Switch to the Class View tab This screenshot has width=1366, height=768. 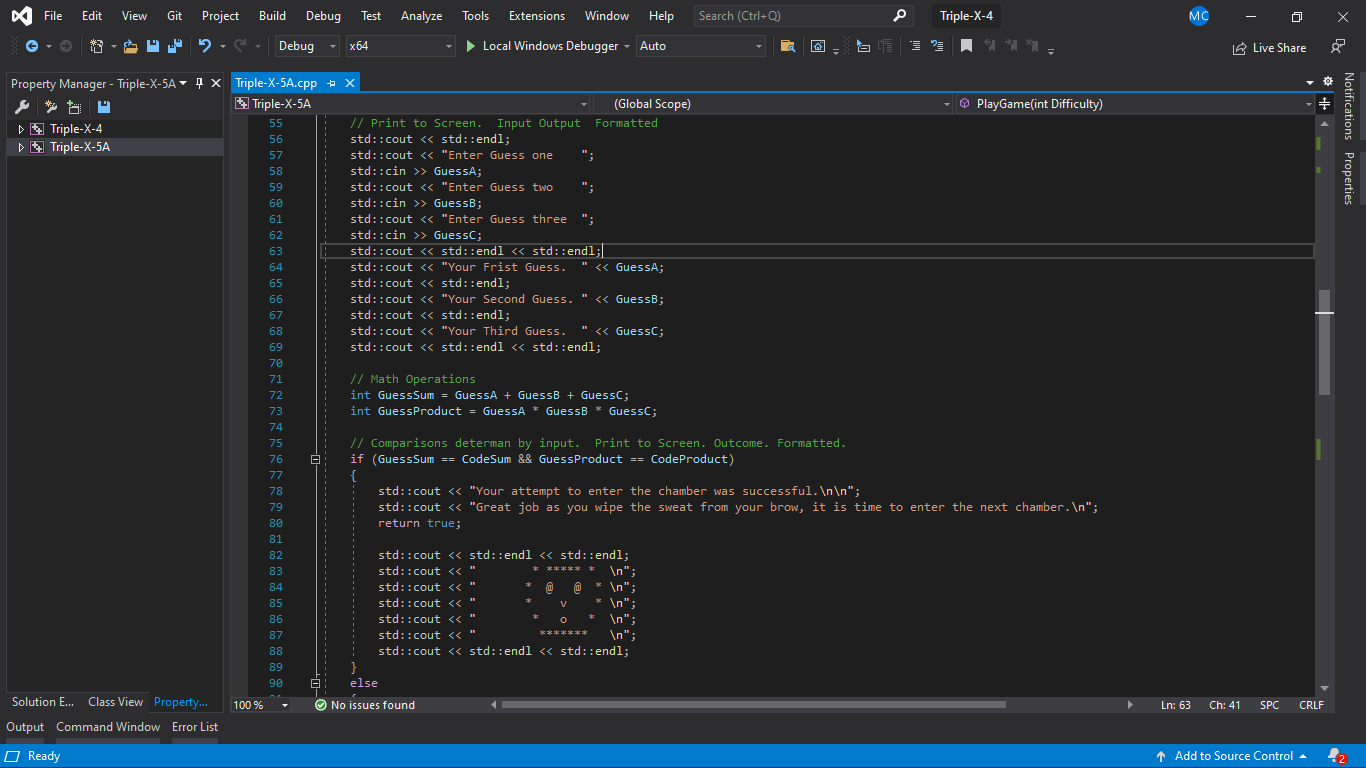click(x=115, y=702)
